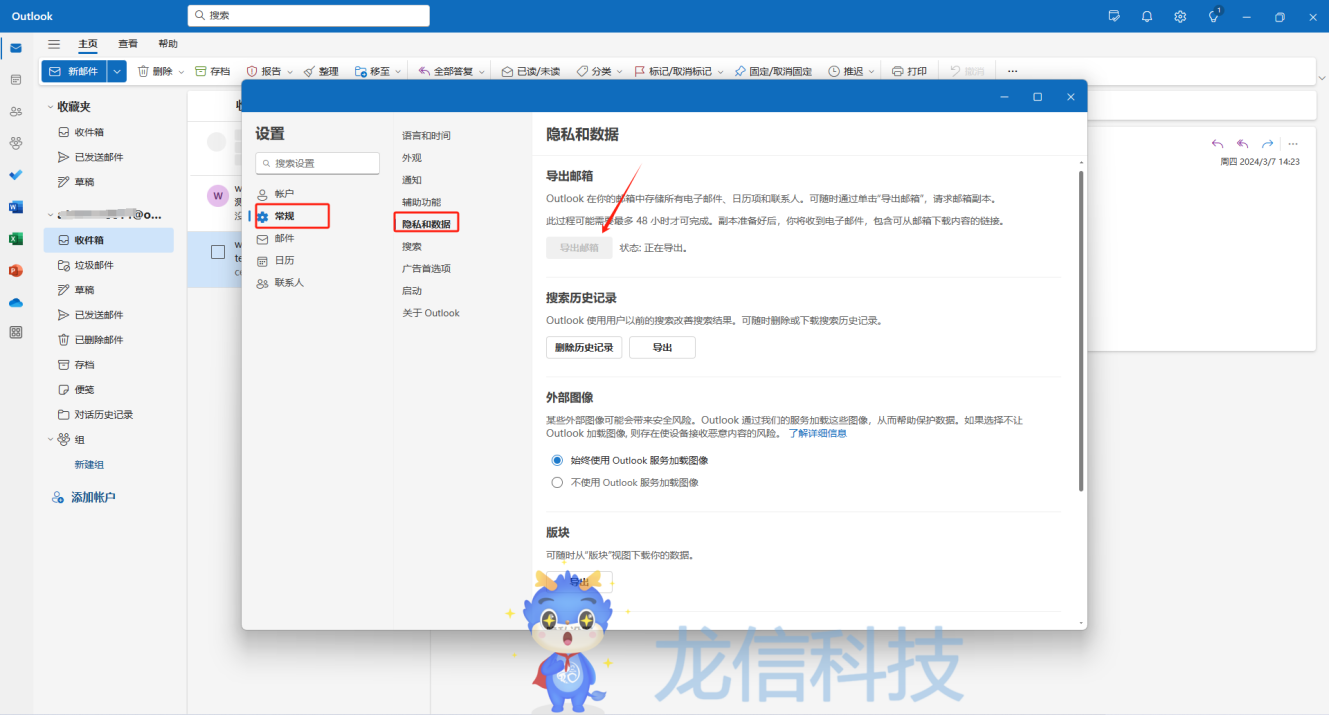Open the My Day icon in title bar
This screenshot has width=1329, height=715.
1114,16
